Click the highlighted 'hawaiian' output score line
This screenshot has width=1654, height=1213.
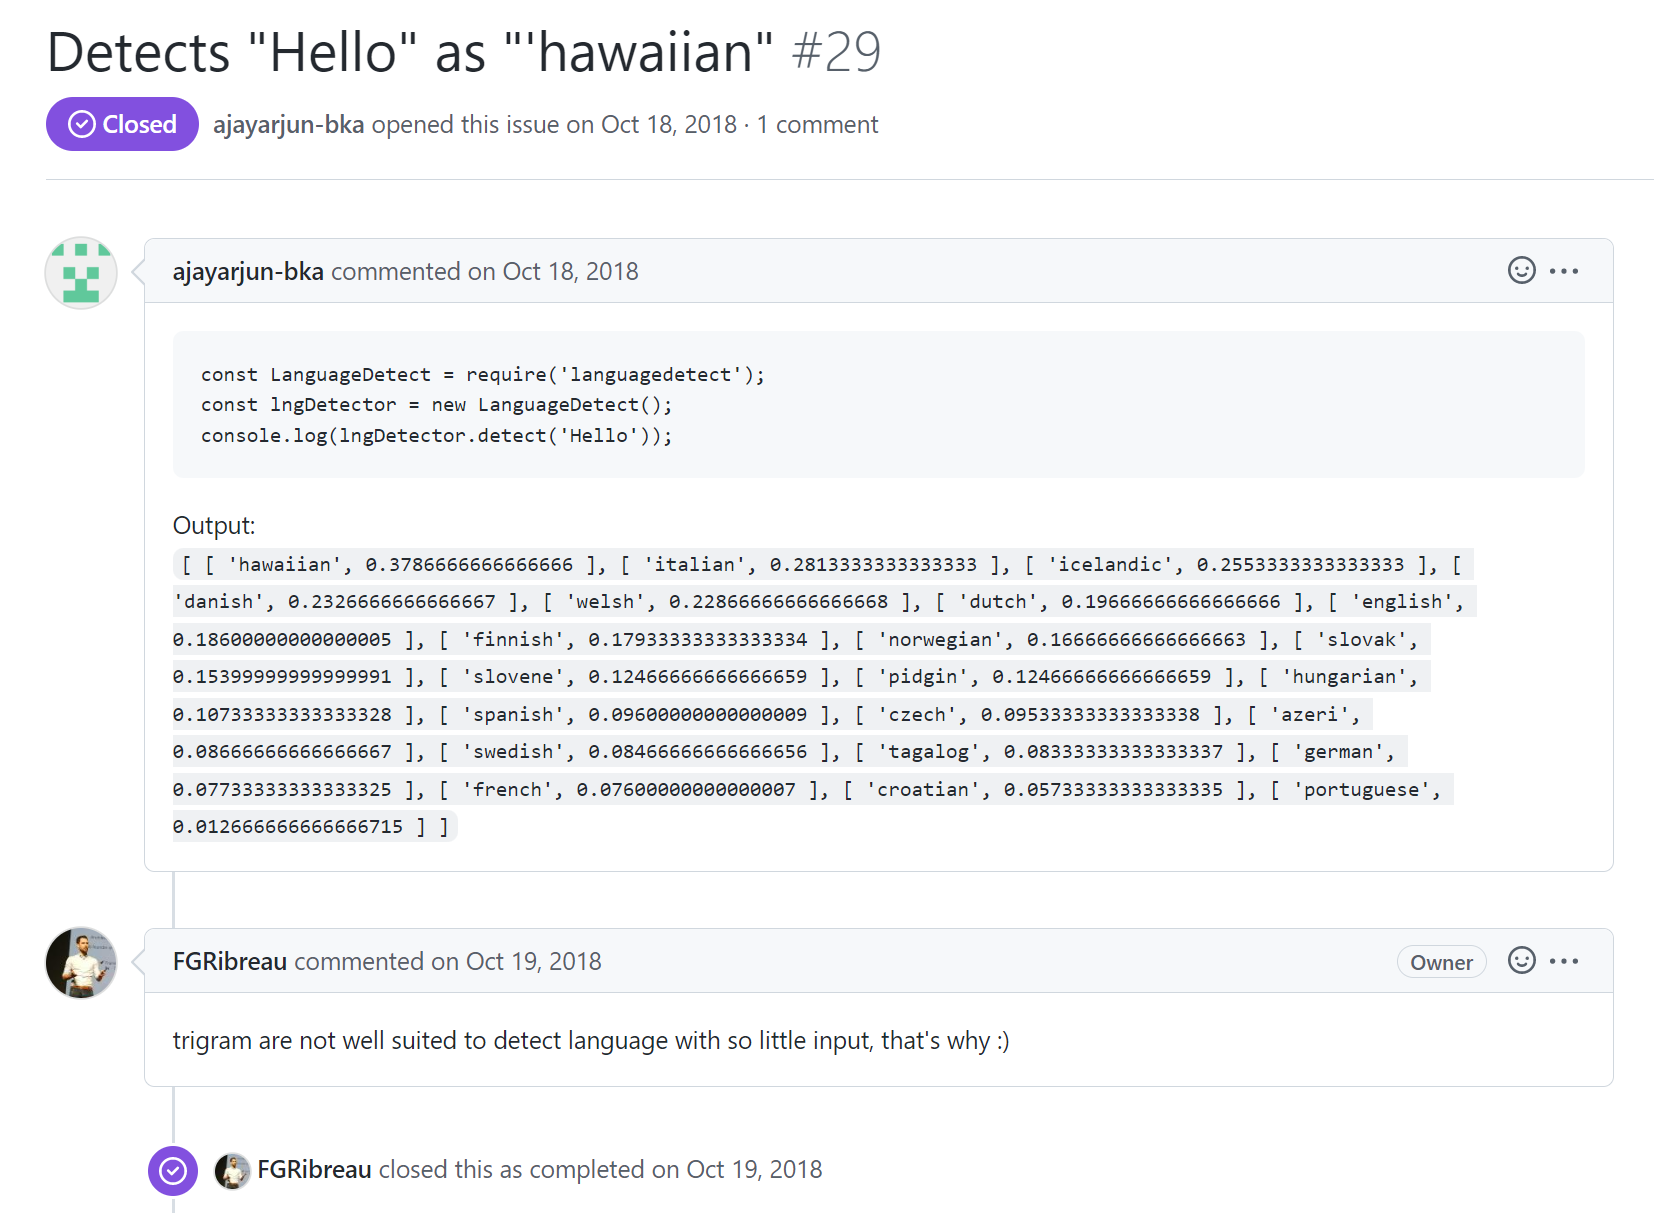point(400,564)
